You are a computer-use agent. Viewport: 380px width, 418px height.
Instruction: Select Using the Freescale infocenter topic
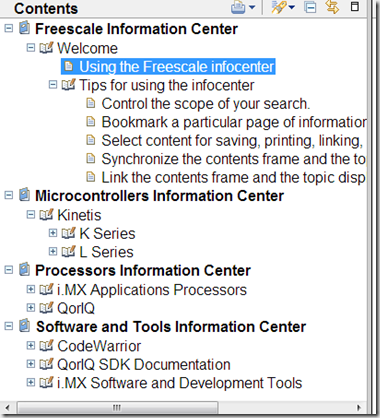176,67
